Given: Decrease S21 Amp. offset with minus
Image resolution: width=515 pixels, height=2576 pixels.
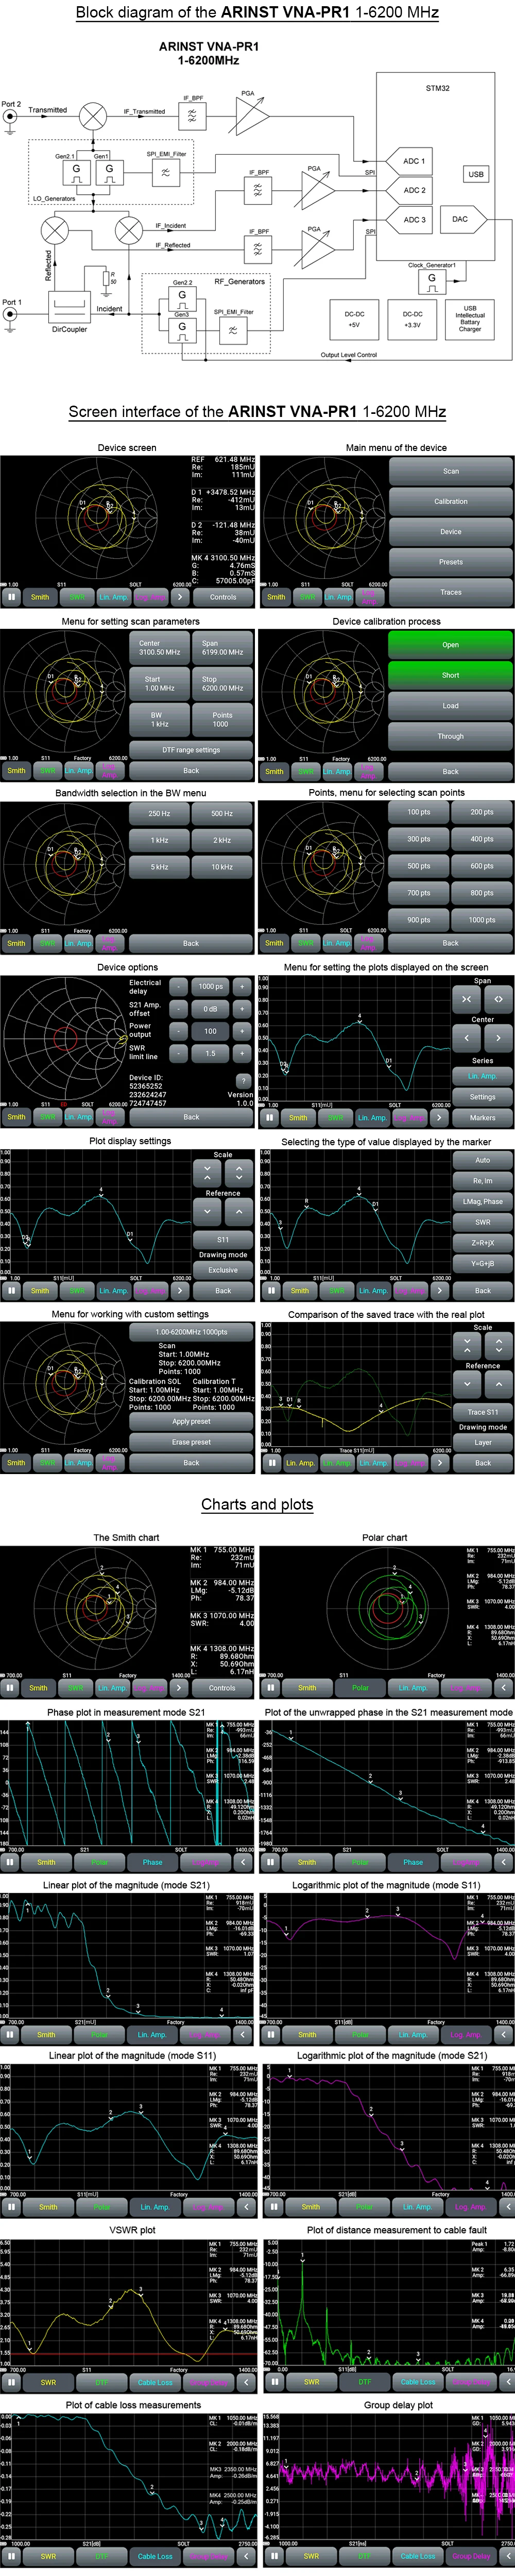Looking at the screenshot, I should pyautogui.click(x=178, y=1008).
